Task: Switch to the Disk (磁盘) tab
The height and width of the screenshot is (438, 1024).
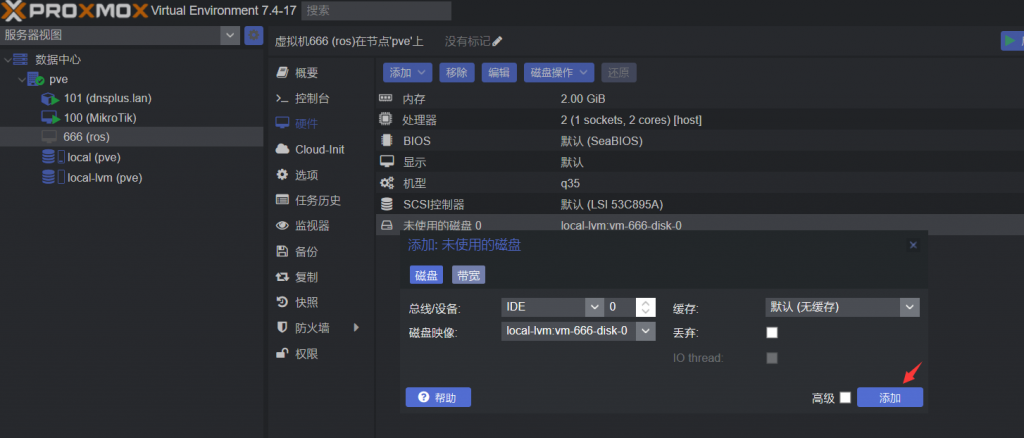Action: [x=426, y=275]
